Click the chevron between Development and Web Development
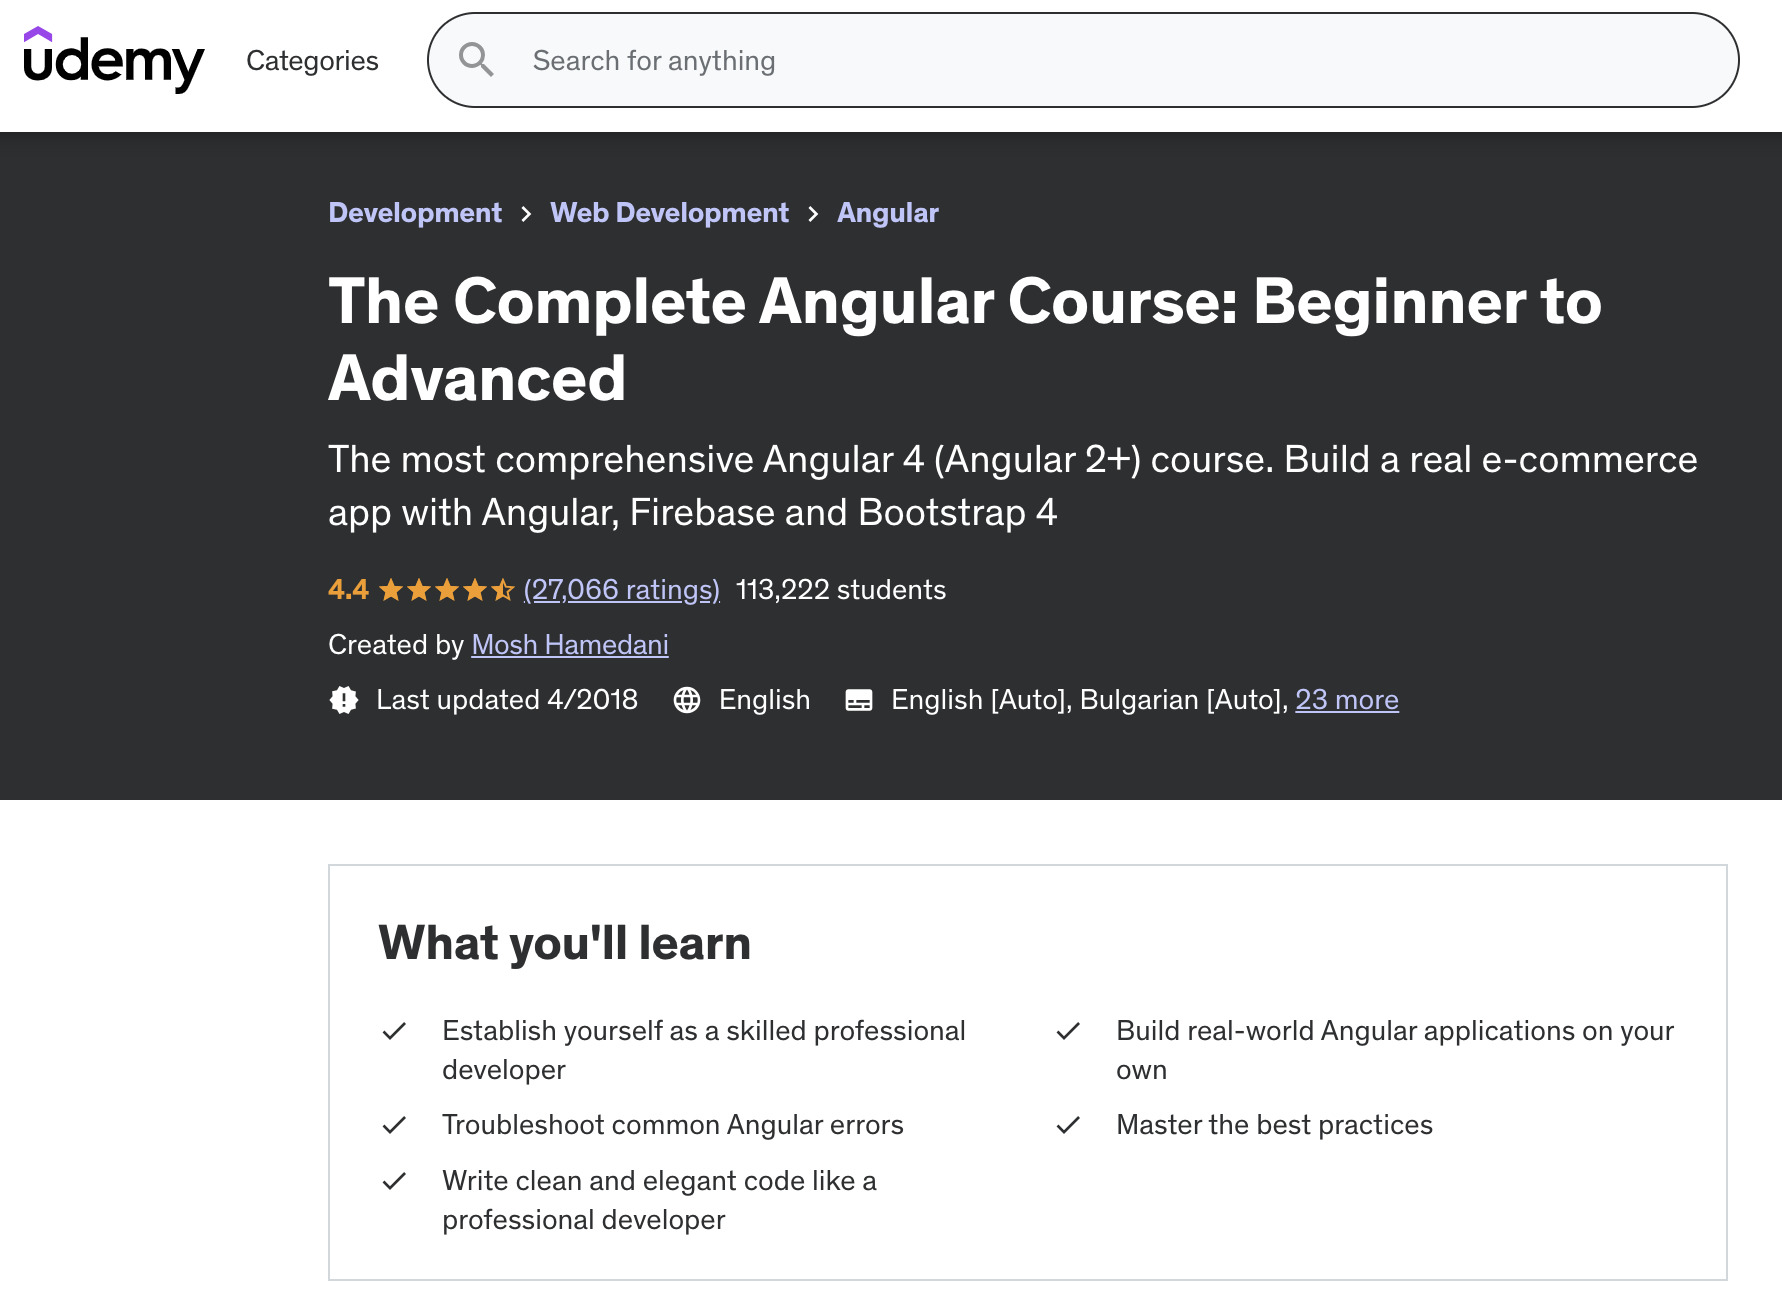This screenshot has width=1782, height=1312. point(526,213)
